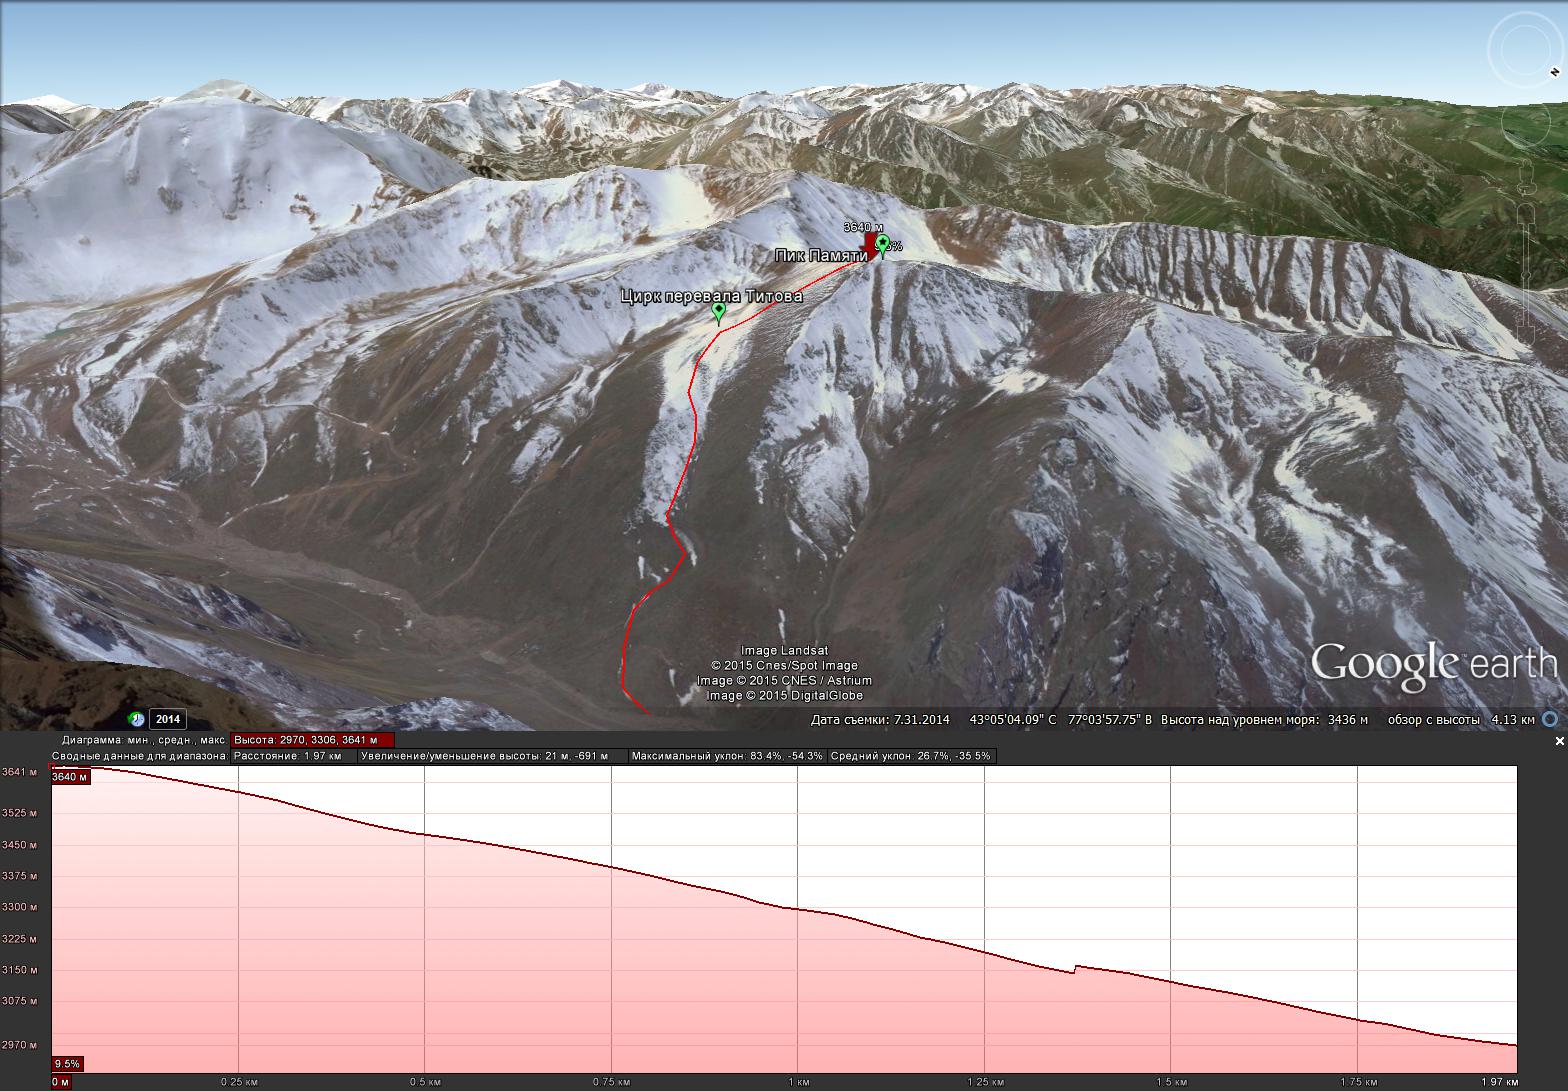
Task: Click the Google Earth logo
Action: (x=1433, y=666)
